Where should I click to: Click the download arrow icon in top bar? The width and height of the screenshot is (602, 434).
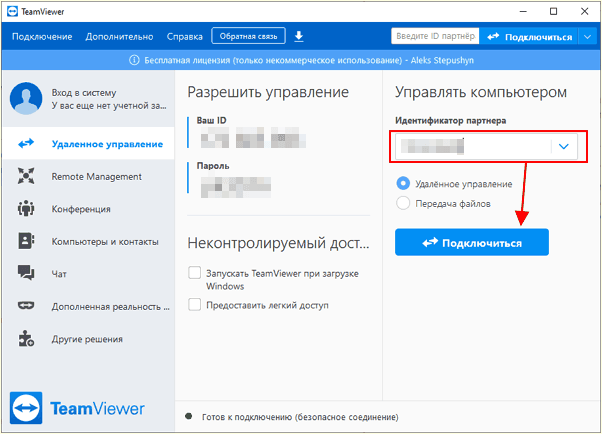299,36
